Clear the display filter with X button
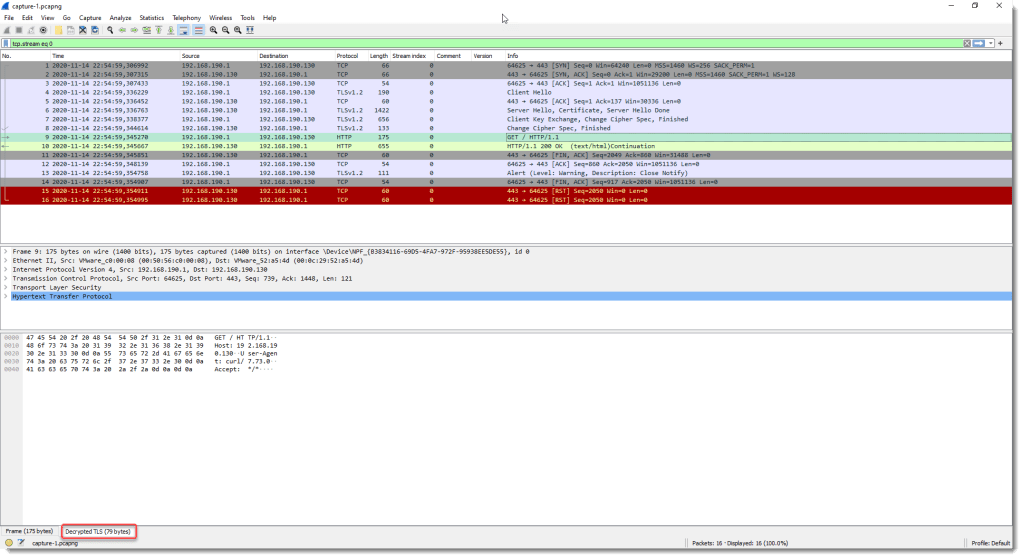 (967, 43)
